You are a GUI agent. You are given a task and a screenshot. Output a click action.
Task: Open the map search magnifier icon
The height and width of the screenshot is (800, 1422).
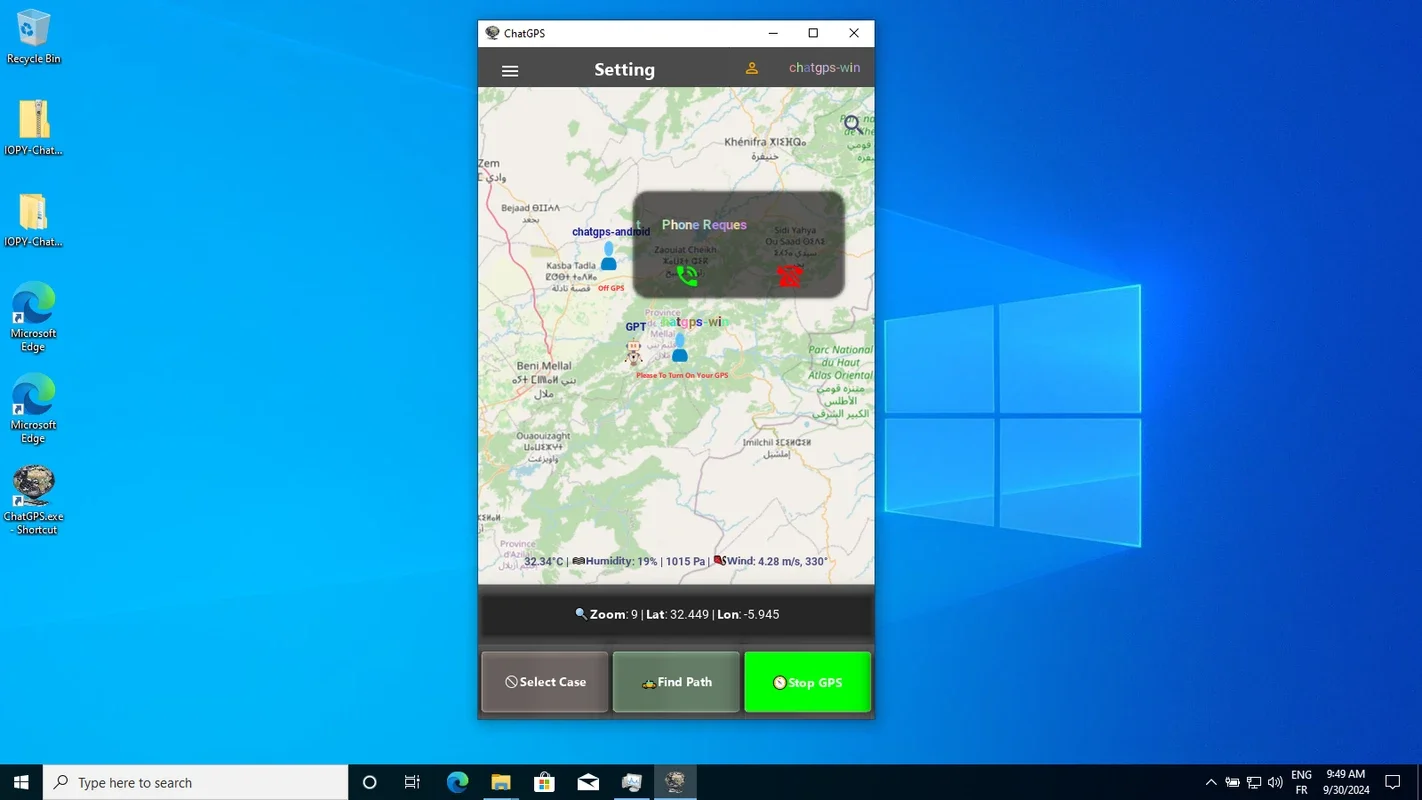[x=853, y=125]
